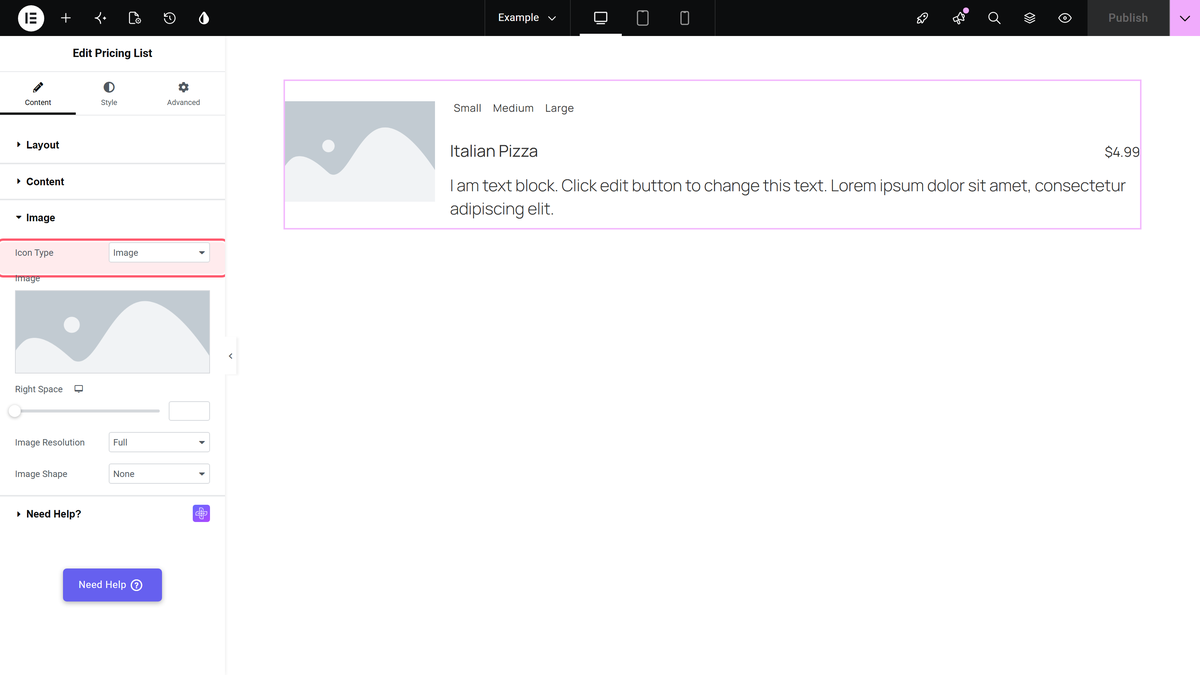Click the purple help widget icon

(201, 514)
